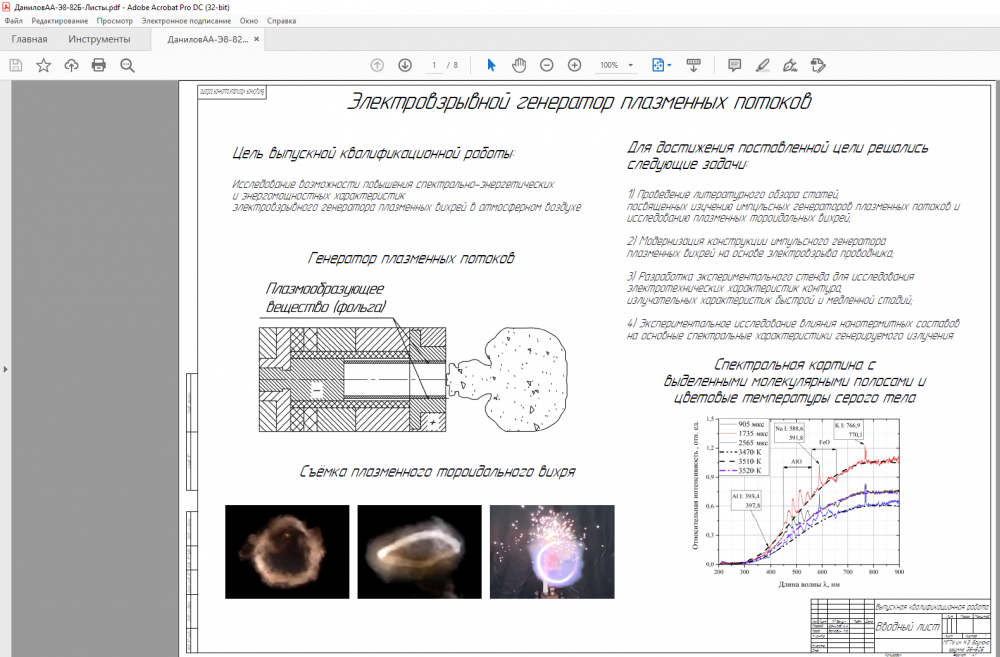
Task: Expand the left navigation pane
Action: tap(5, 369)
